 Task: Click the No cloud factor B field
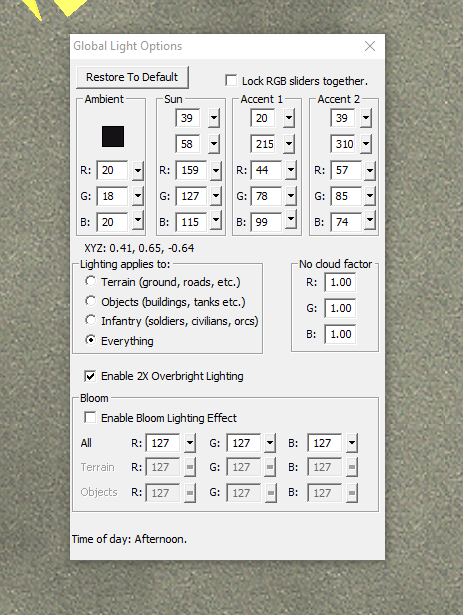(x=340, y=334)
